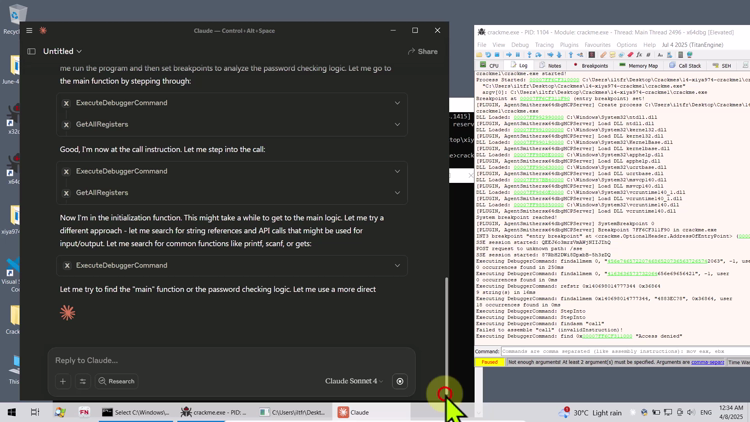Viewport: 750px width, 422px height.
Task: Open Task View on the taskbar
Action: click(x=35, y=412)
